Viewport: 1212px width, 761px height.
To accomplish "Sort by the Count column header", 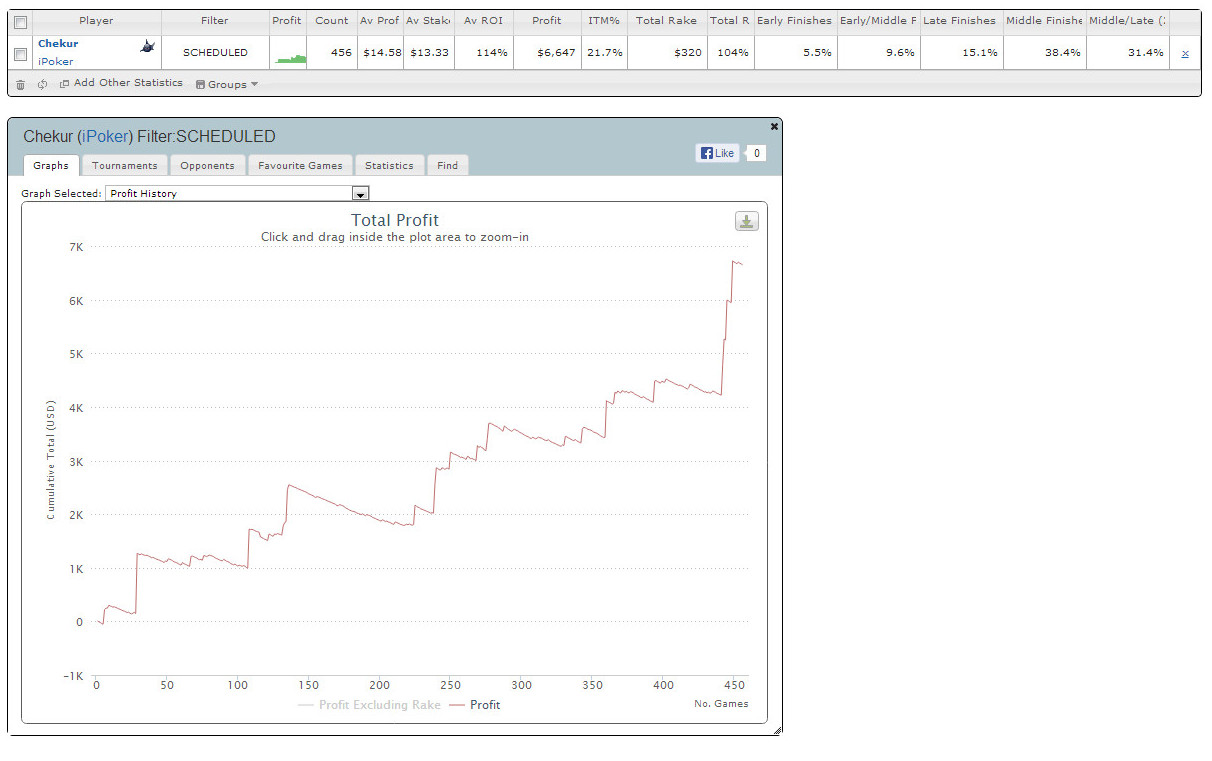I will coord(331,20).
